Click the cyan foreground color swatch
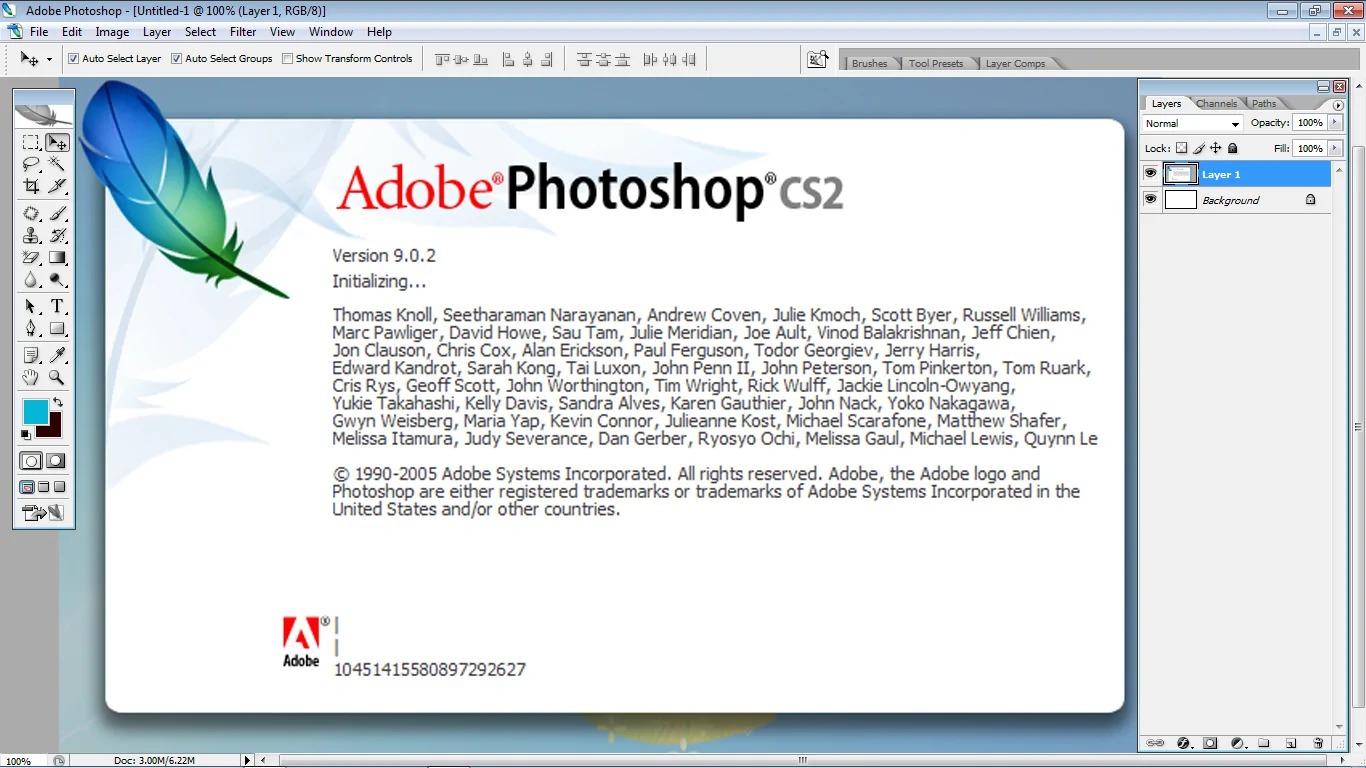 pos(34,410)
